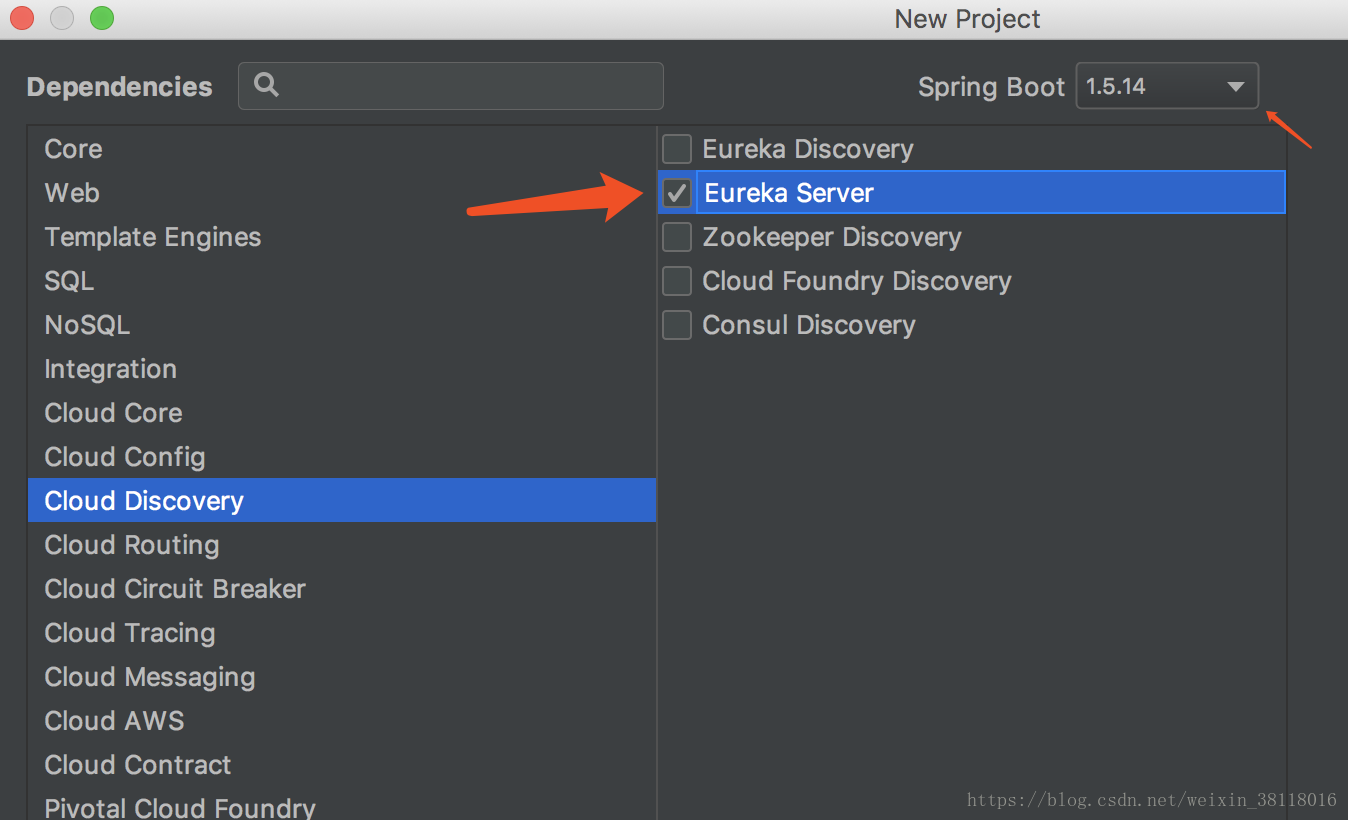This screenshot has height=820, width=1348.
Task: Check the Cloud Foundry Discovery option
Action: click(677, 281)
